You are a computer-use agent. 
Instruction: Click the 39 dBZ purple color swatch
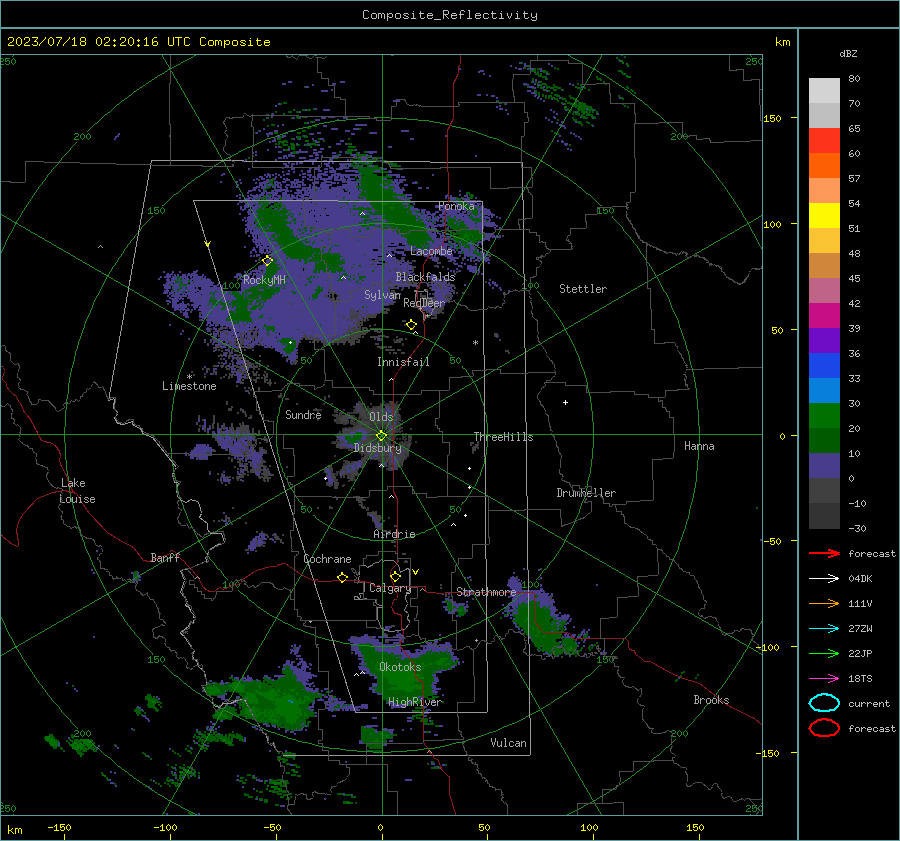824,340
